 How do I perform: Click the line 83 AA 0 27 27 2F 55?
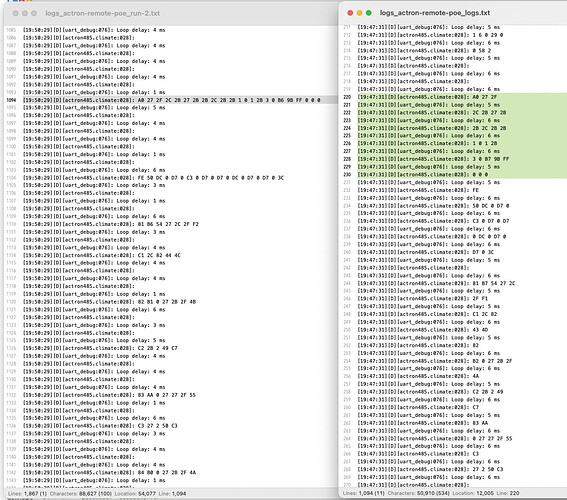tap(109, 395)
